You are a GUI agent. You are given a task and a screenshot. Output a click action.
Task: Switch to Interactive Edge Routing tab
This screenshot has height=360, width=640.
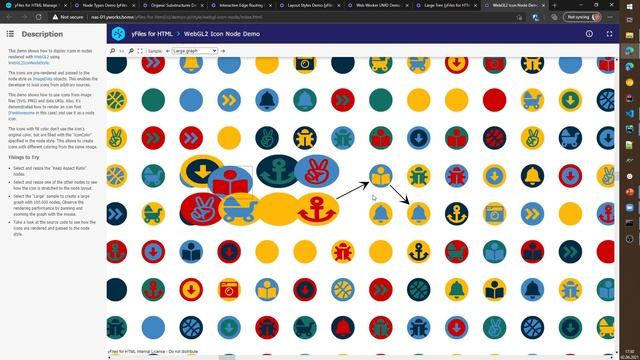pyautogui.click(x=241, y=6)
